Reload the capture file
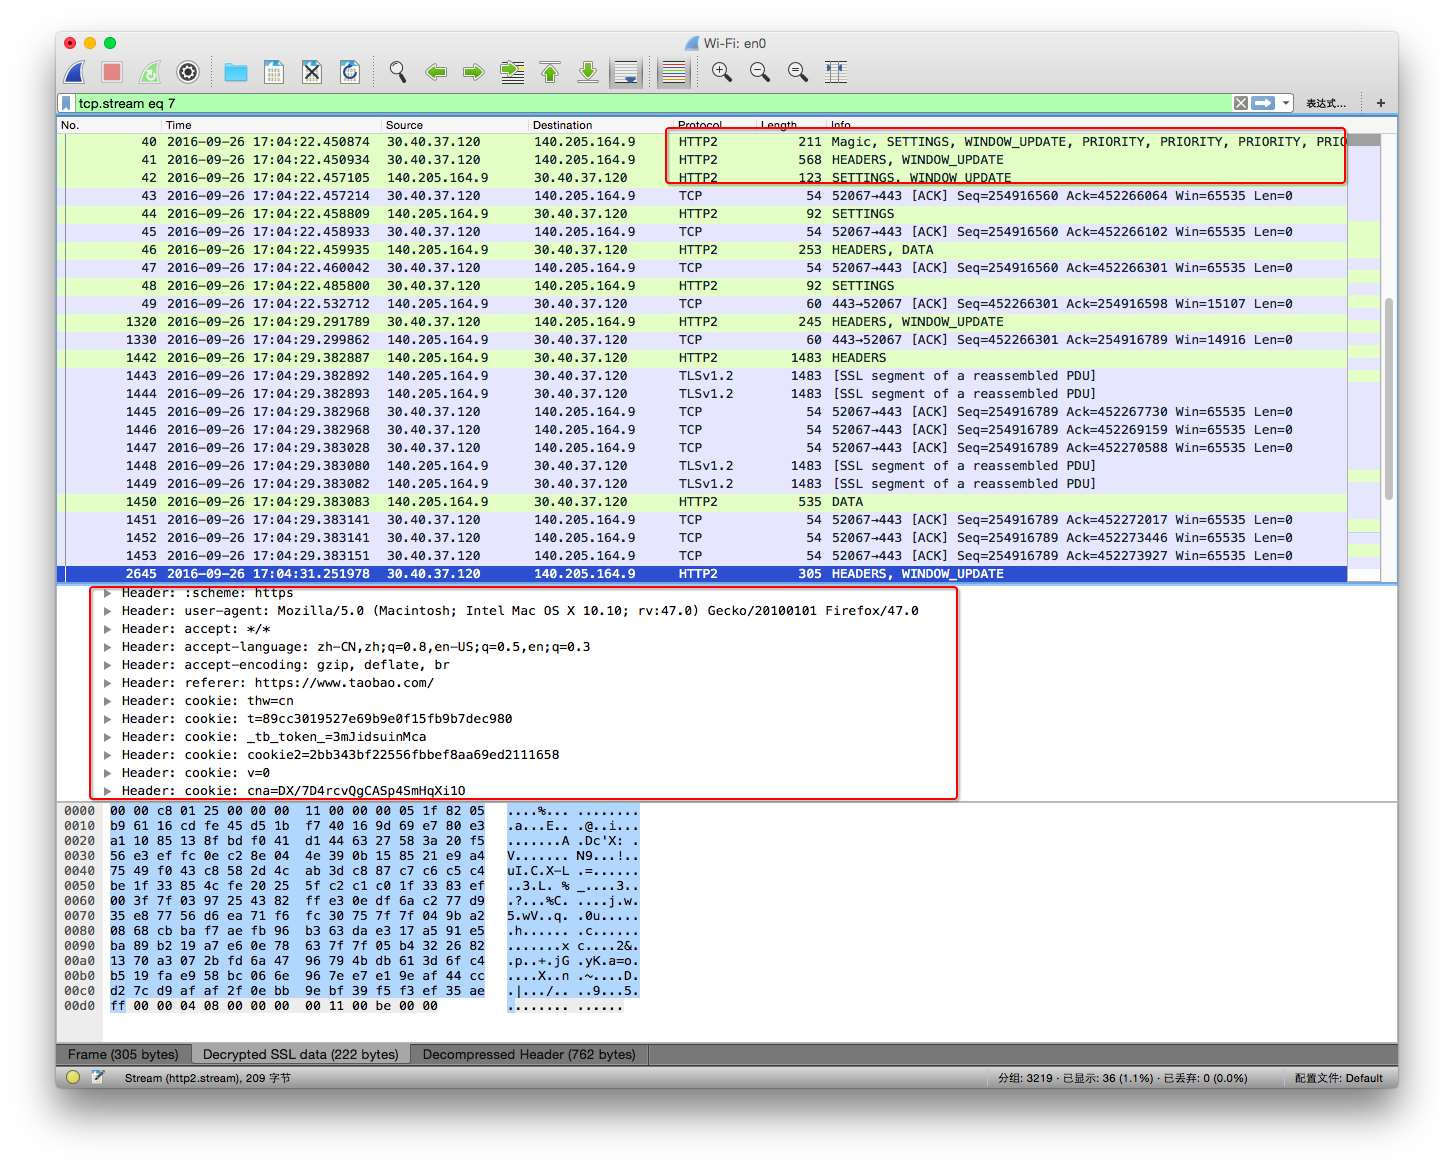The image size is (1454, 1168). (350, 72)
